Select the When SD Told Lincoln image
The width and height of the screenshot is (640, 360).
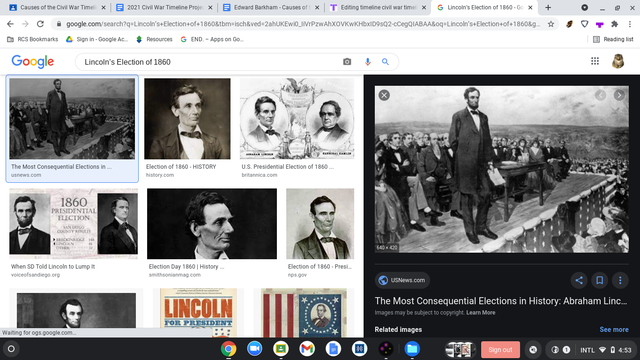pos(73,223)
